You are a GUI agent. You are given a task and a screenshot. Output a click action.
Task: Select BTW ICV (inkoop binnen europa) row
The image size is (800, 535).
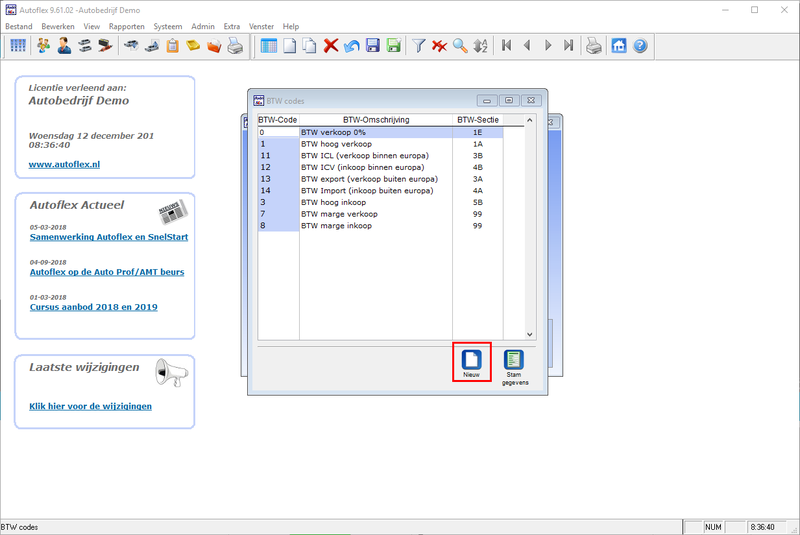pos(380,168)
